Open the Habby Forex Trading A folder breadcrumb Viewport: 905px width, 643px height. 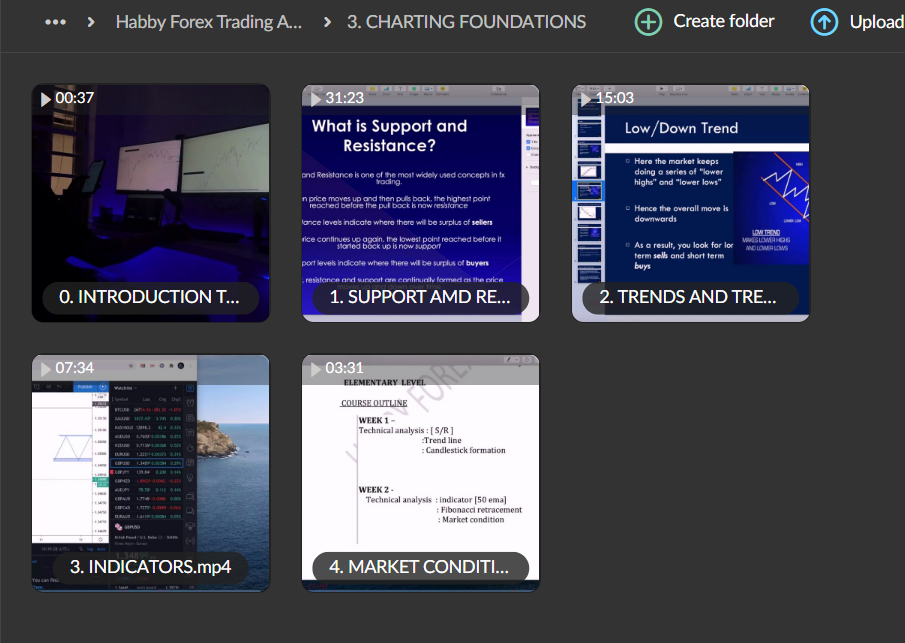[x=209, y=21]
